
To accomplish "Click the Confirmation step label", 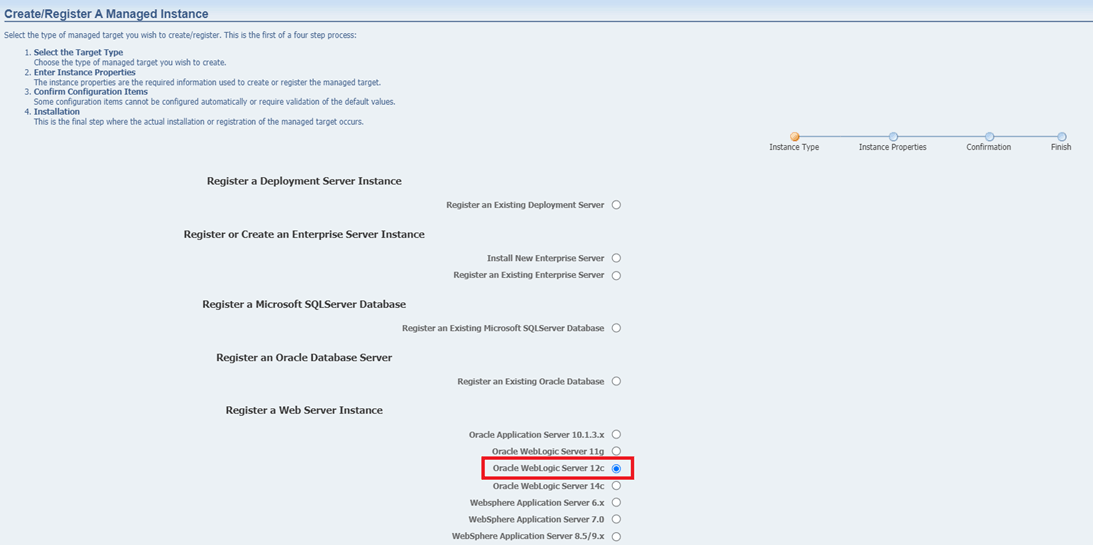I will click(988, 148).
